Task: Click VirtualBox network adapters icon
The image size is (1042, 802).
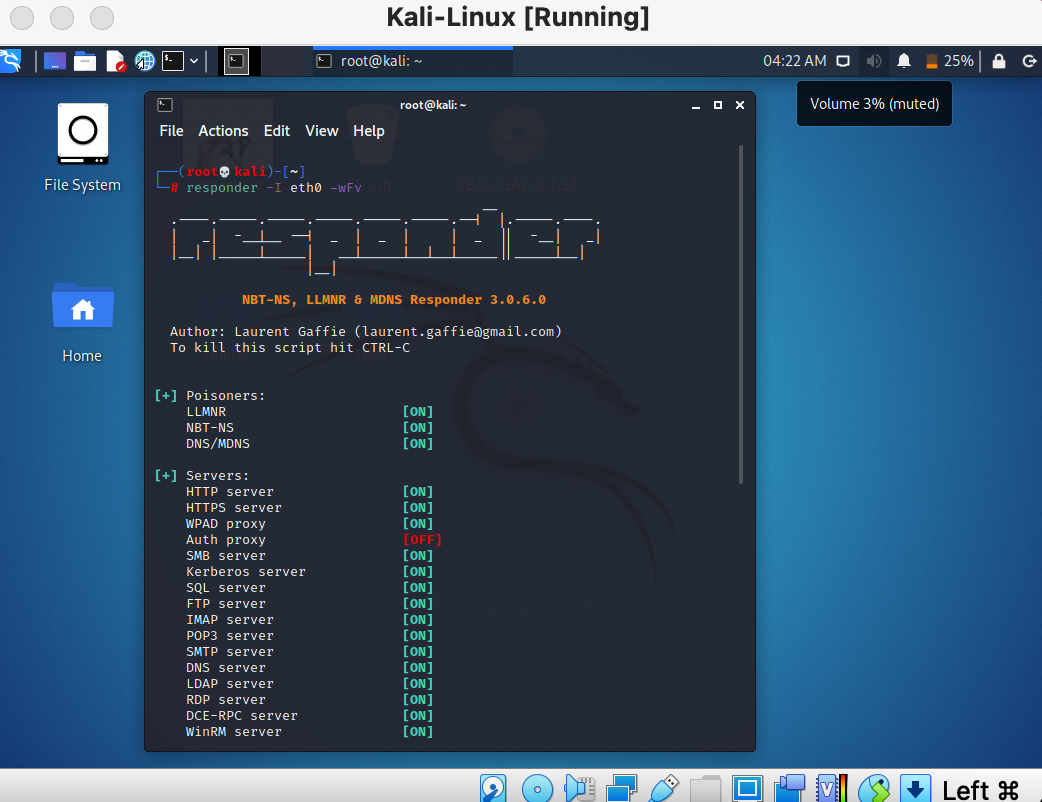Action: tap(621, 789)
